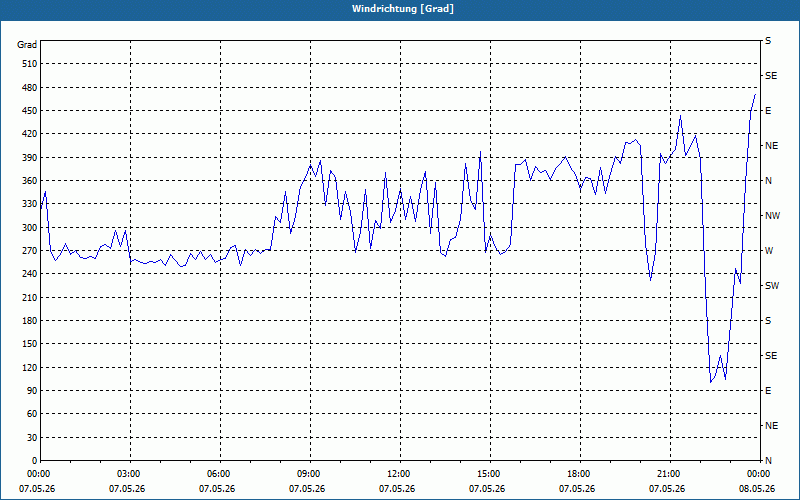800x500 pixels.
Task: Select compass label SE level with 480
Action: tap(771, 76)
